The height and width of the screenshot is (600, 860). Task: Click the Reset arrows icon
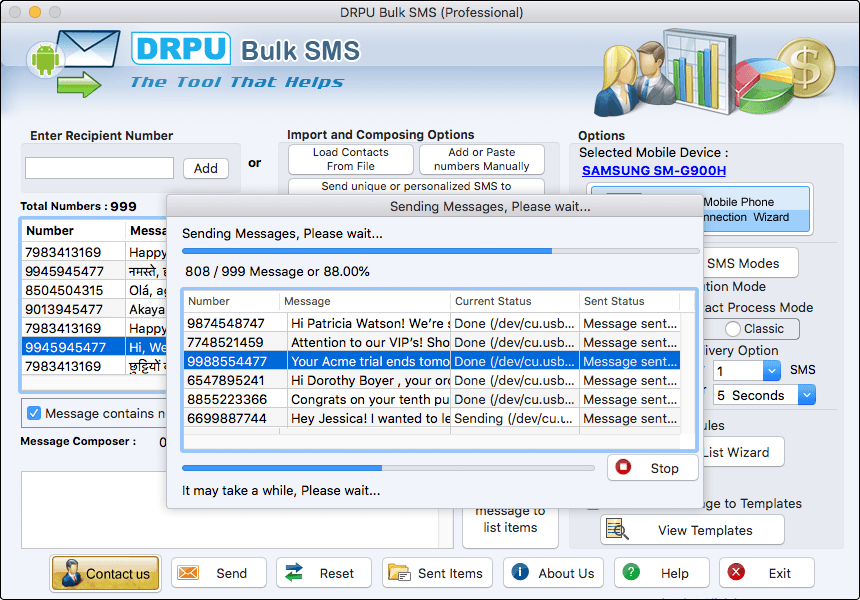click(x=294, y=573)
